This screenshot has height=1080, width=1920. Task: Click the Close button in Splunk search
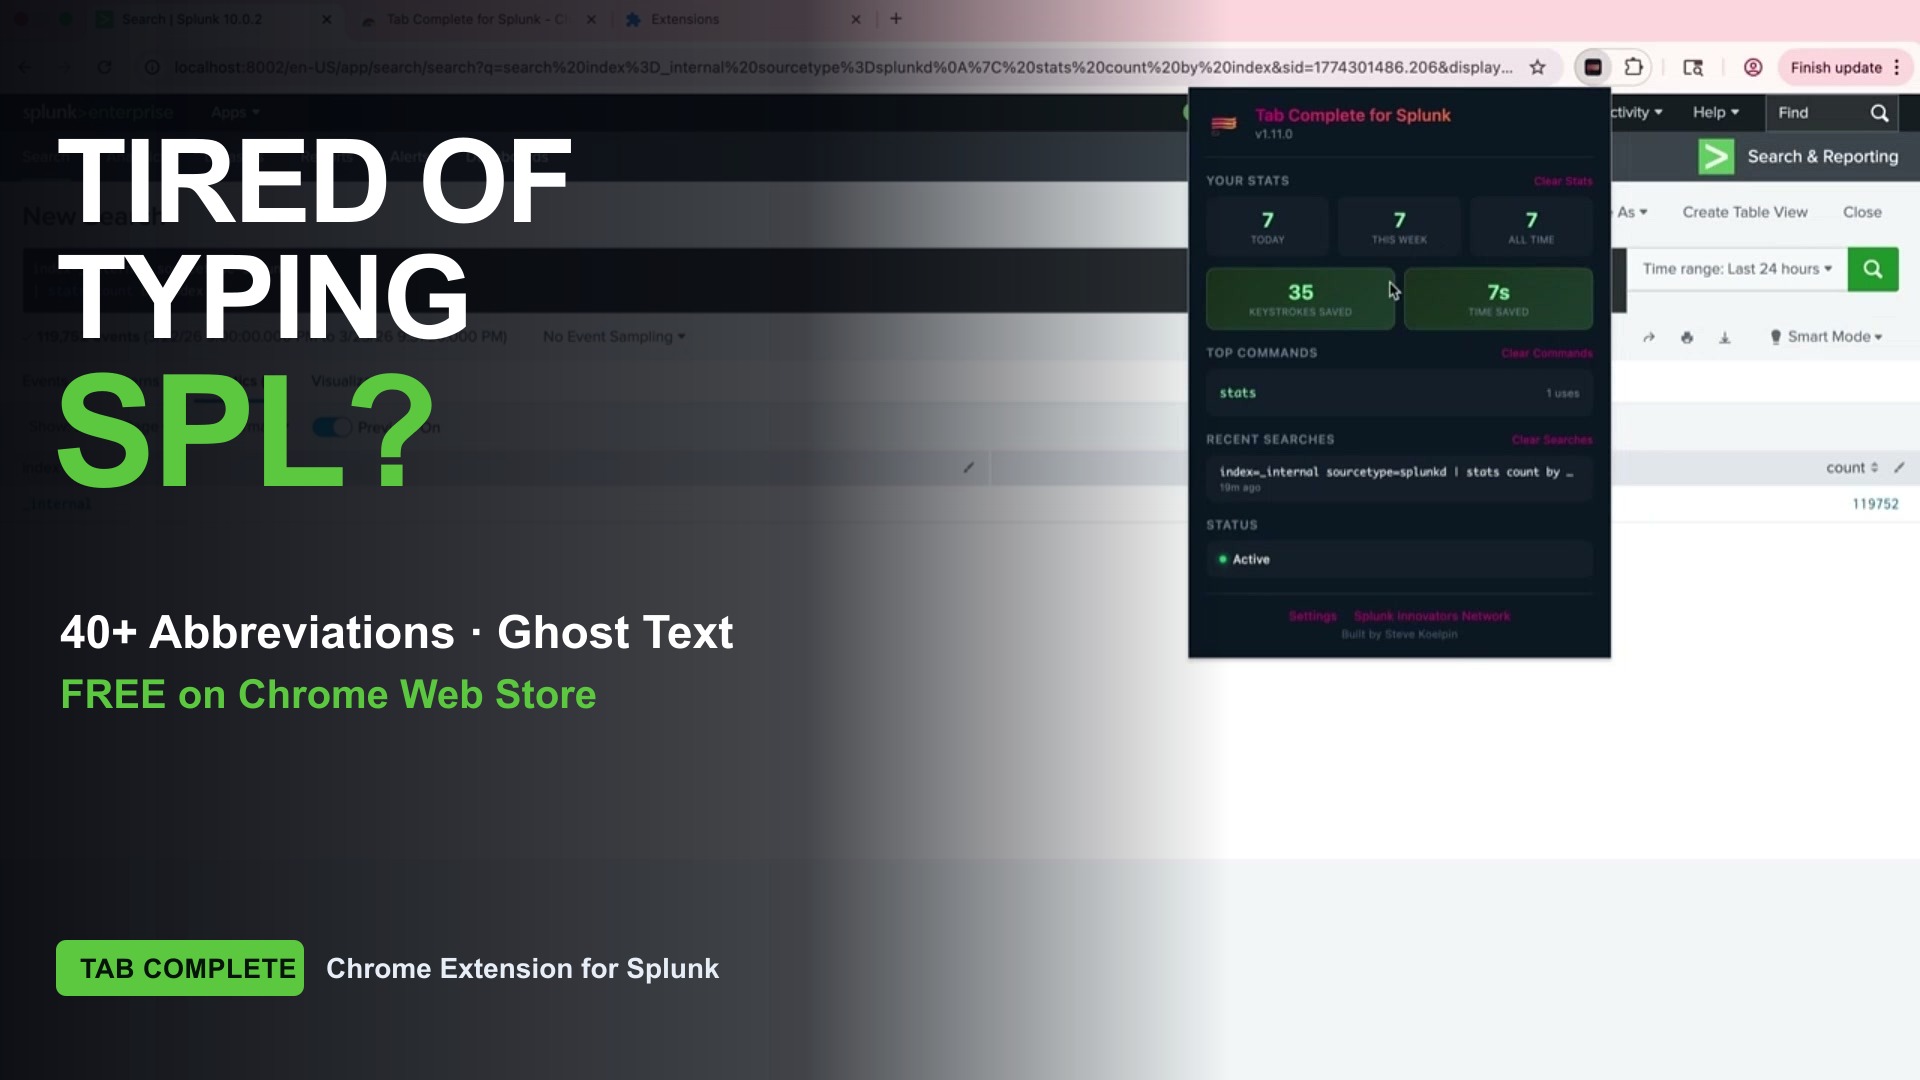(1862, 212)
